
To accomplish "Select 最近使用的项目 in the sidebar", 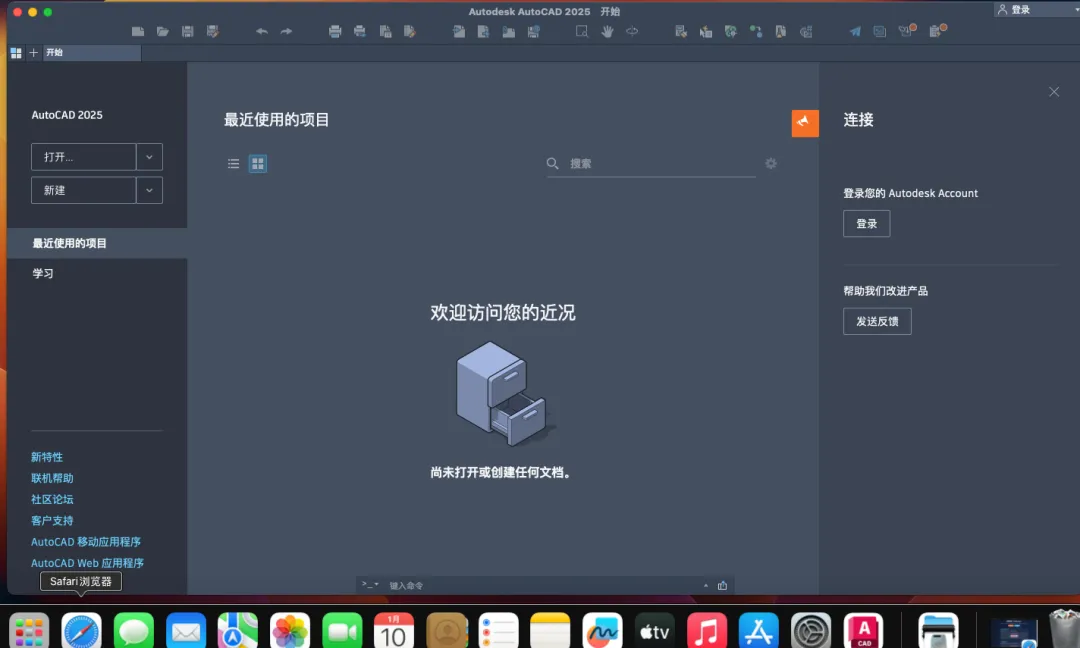I will [97, 243].
